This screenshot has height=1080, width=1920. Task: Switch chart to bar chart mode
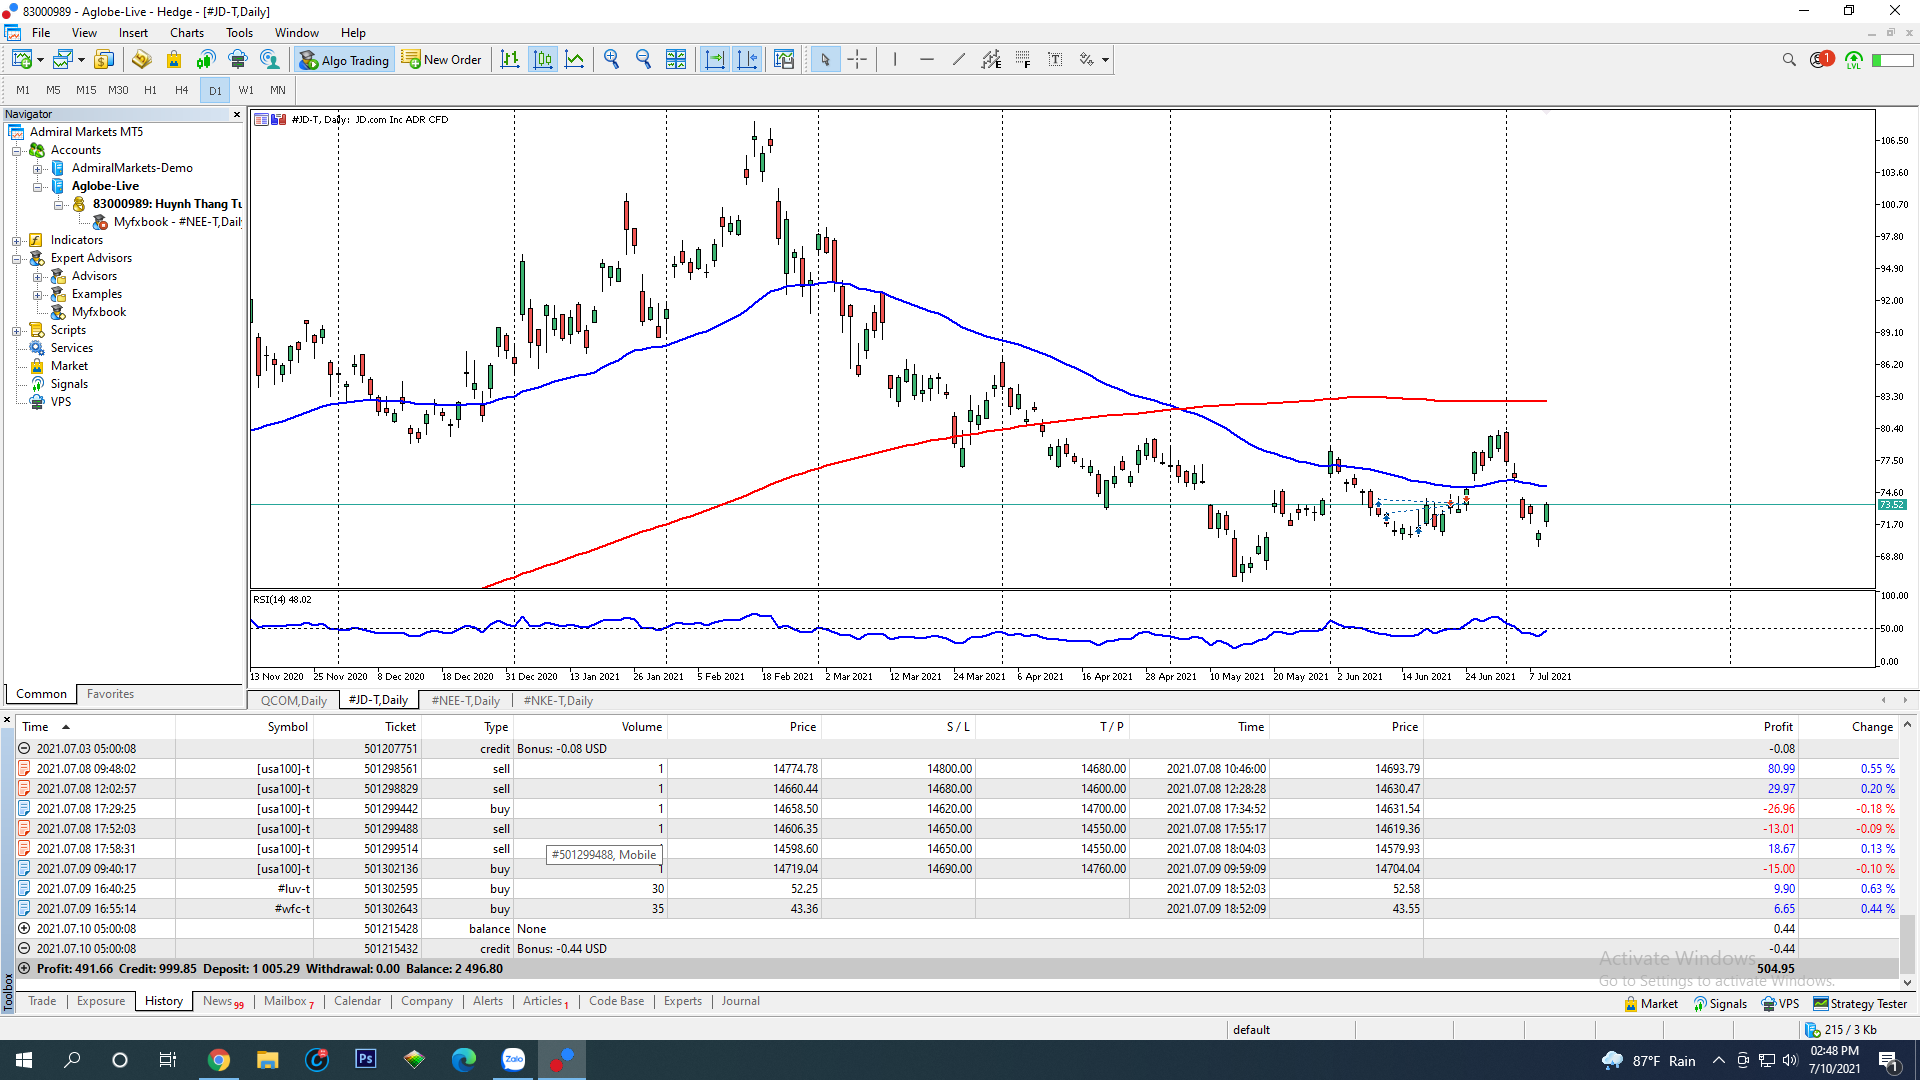510,60
